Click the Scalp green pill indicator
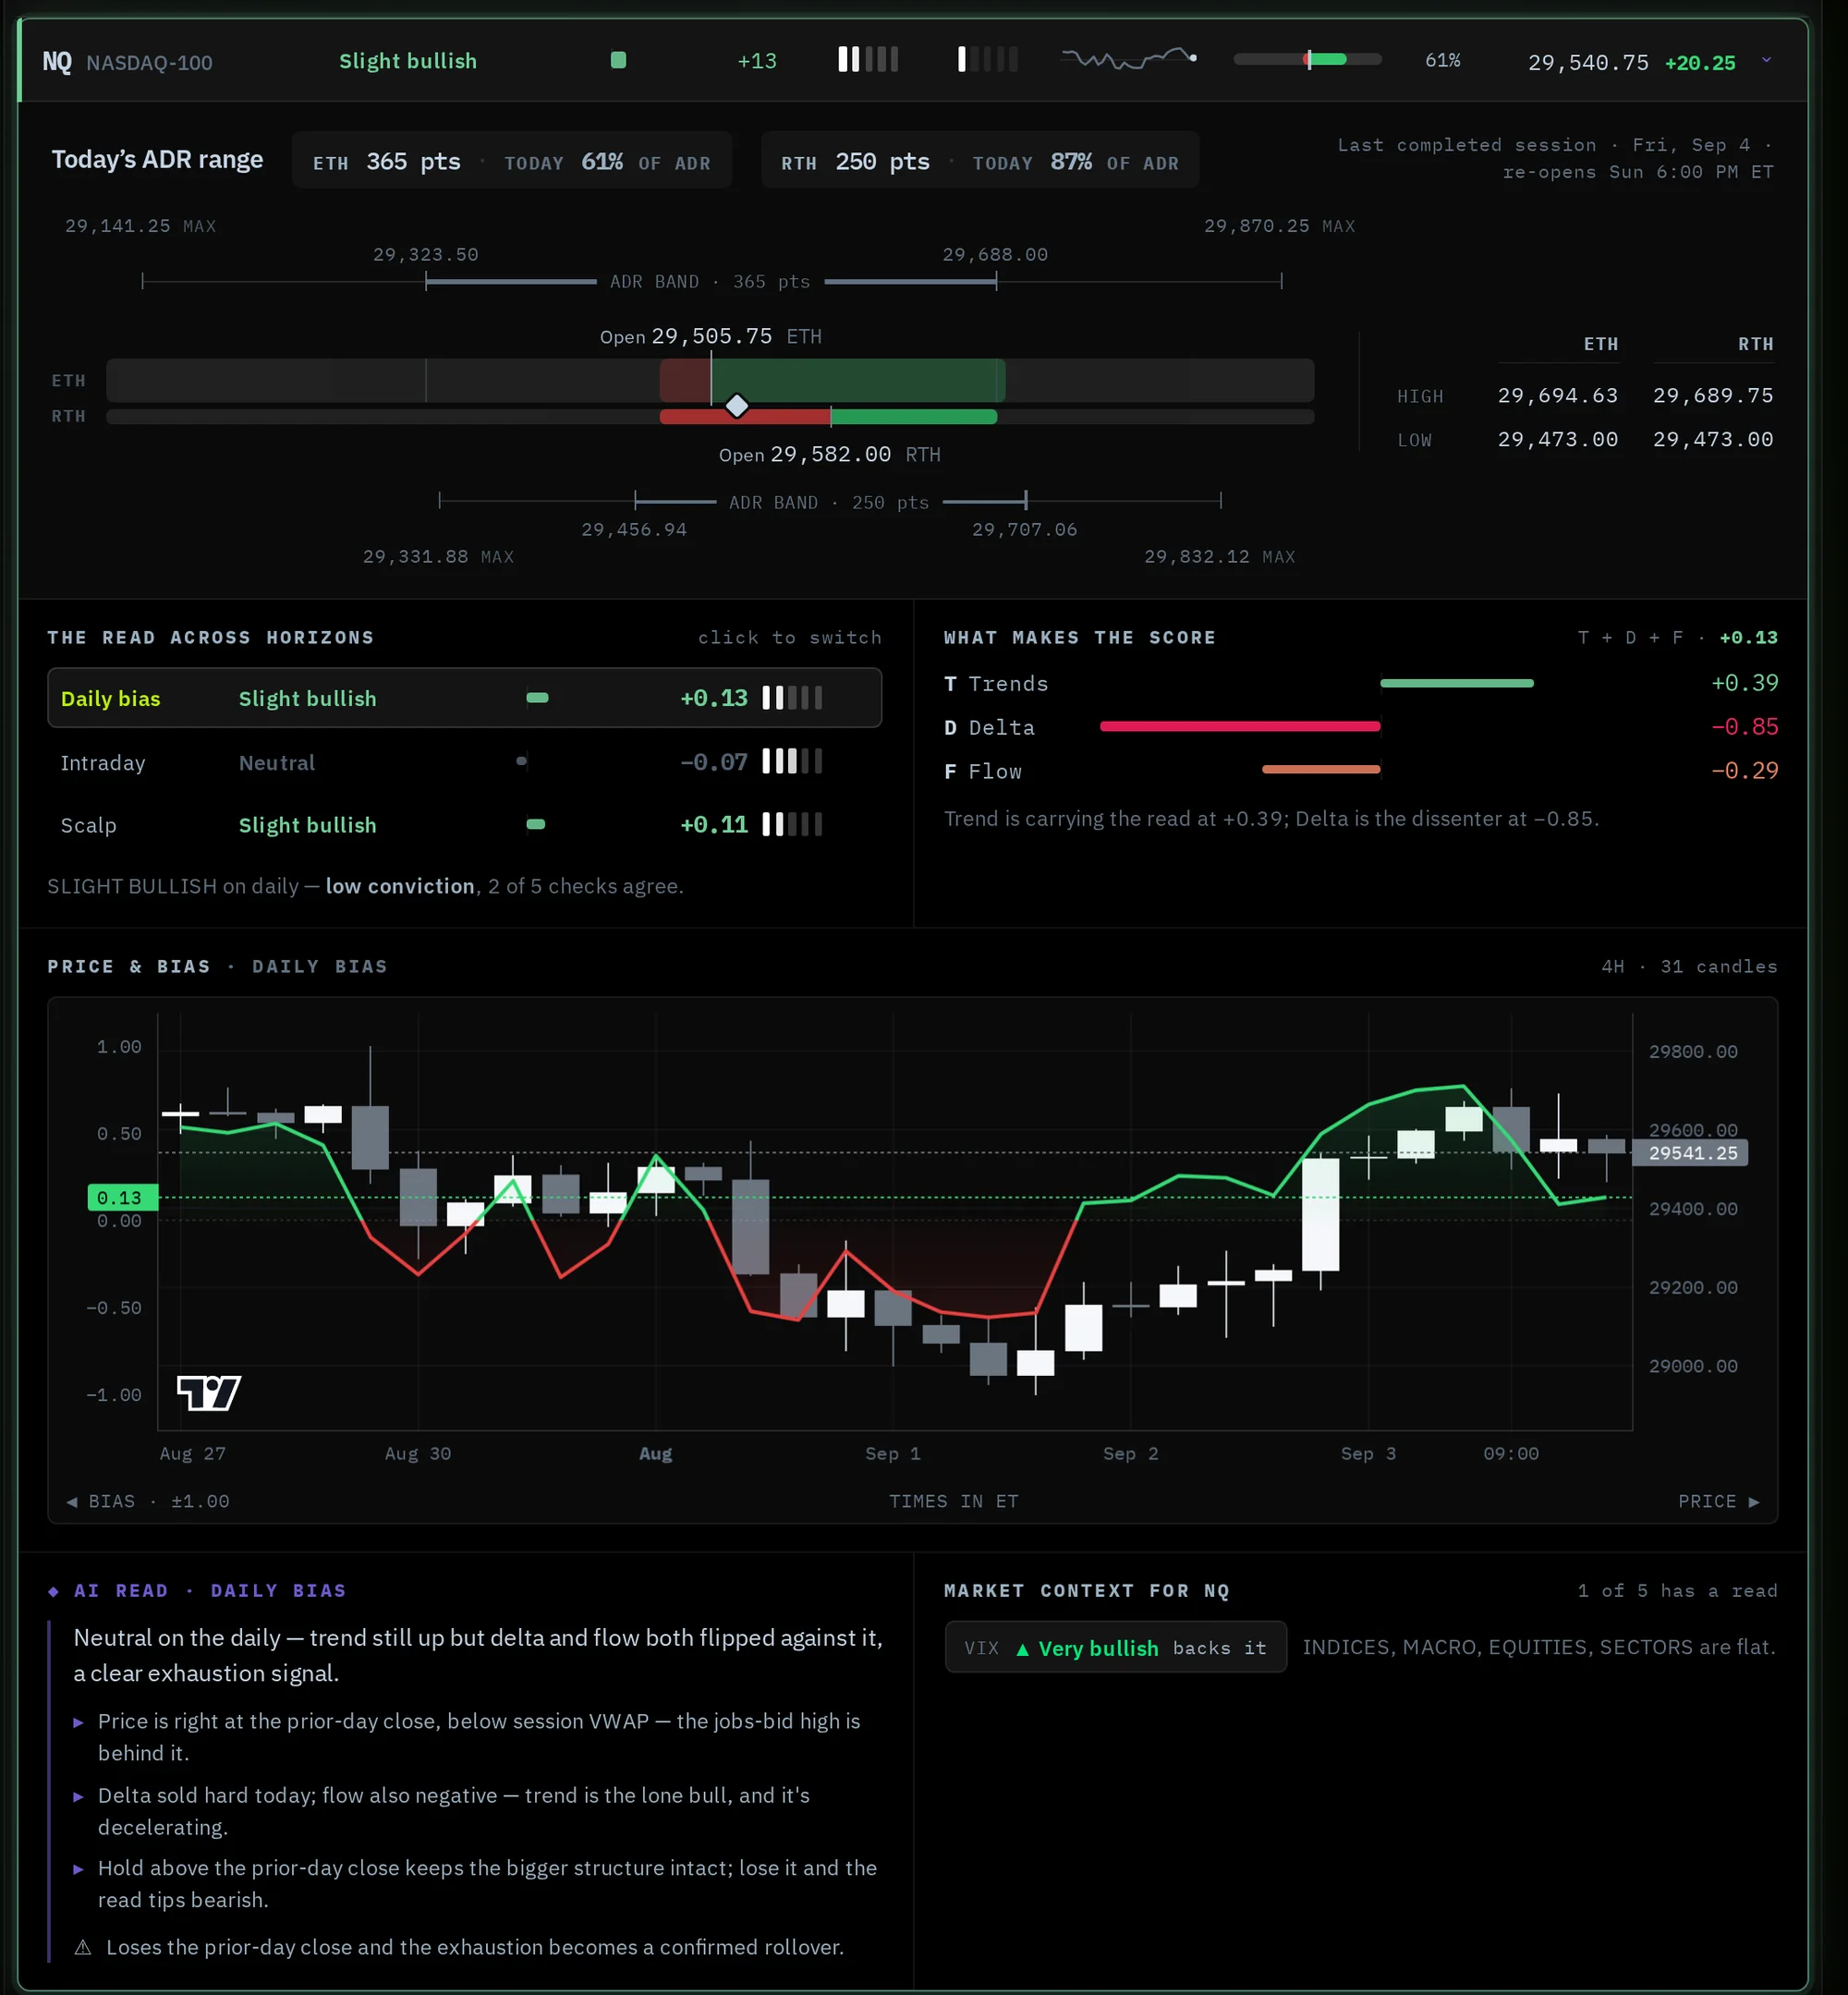Screen dimensions: 1848x1995 point(536,824)
